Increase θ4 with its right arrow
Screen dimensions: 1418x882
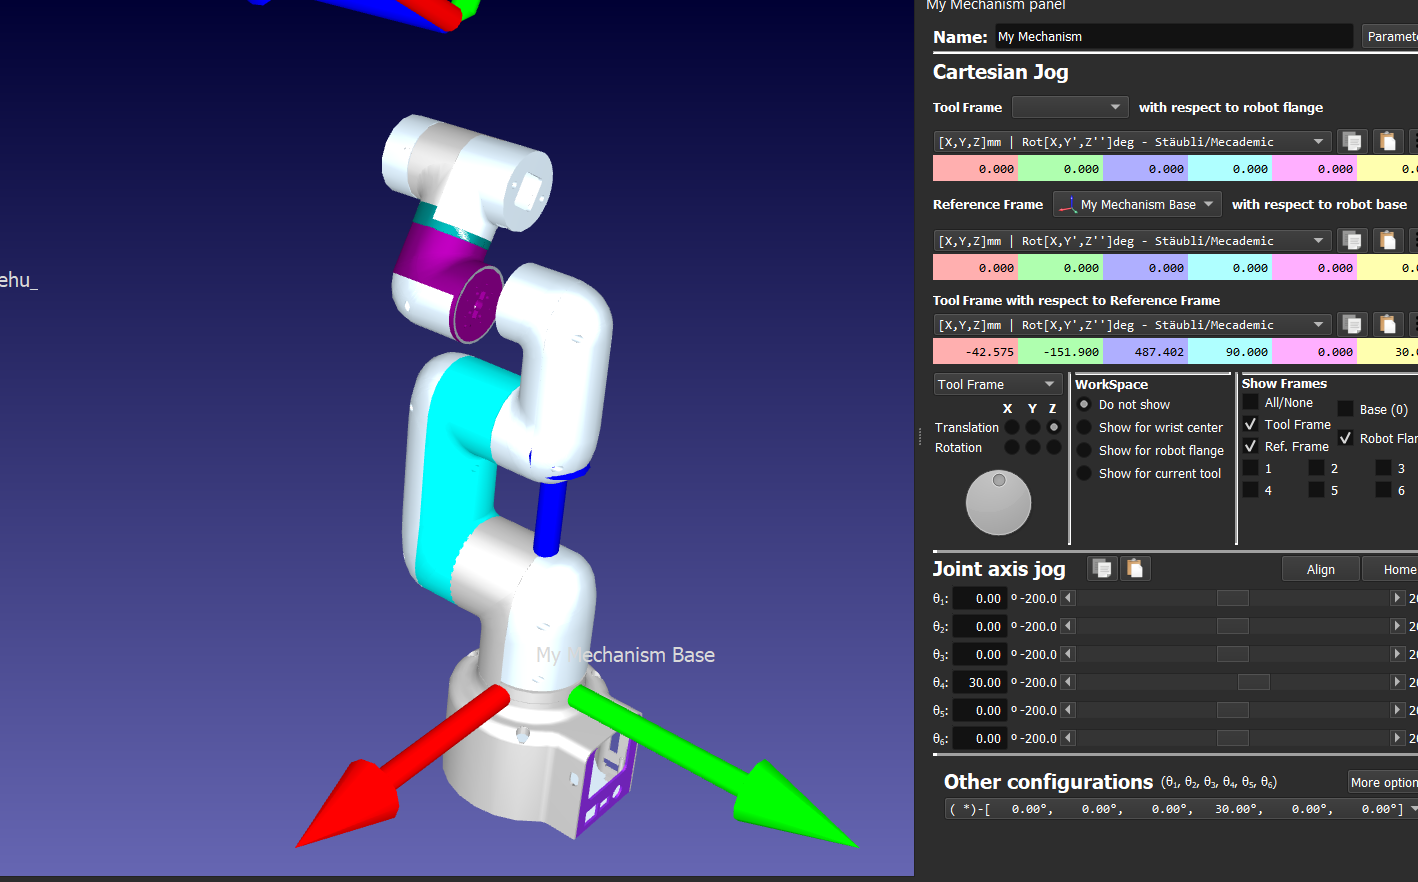[x=1397, y=682]
